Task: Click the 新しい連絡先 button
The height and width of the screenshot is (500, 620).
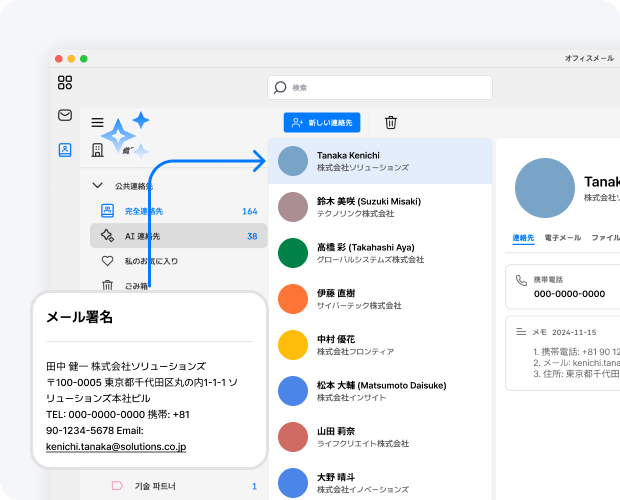Action: click(x=322, y=123)
